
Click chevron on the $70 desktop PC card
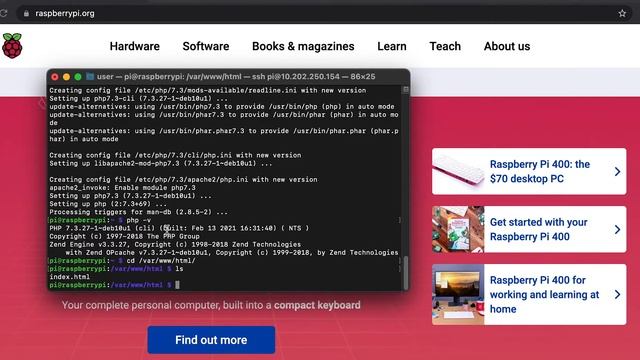coord(617,172)
